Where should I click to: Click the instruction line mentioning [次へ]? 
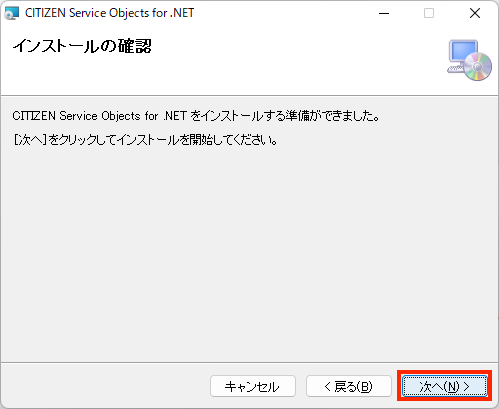pyautogui.click(x=145, y=140)
